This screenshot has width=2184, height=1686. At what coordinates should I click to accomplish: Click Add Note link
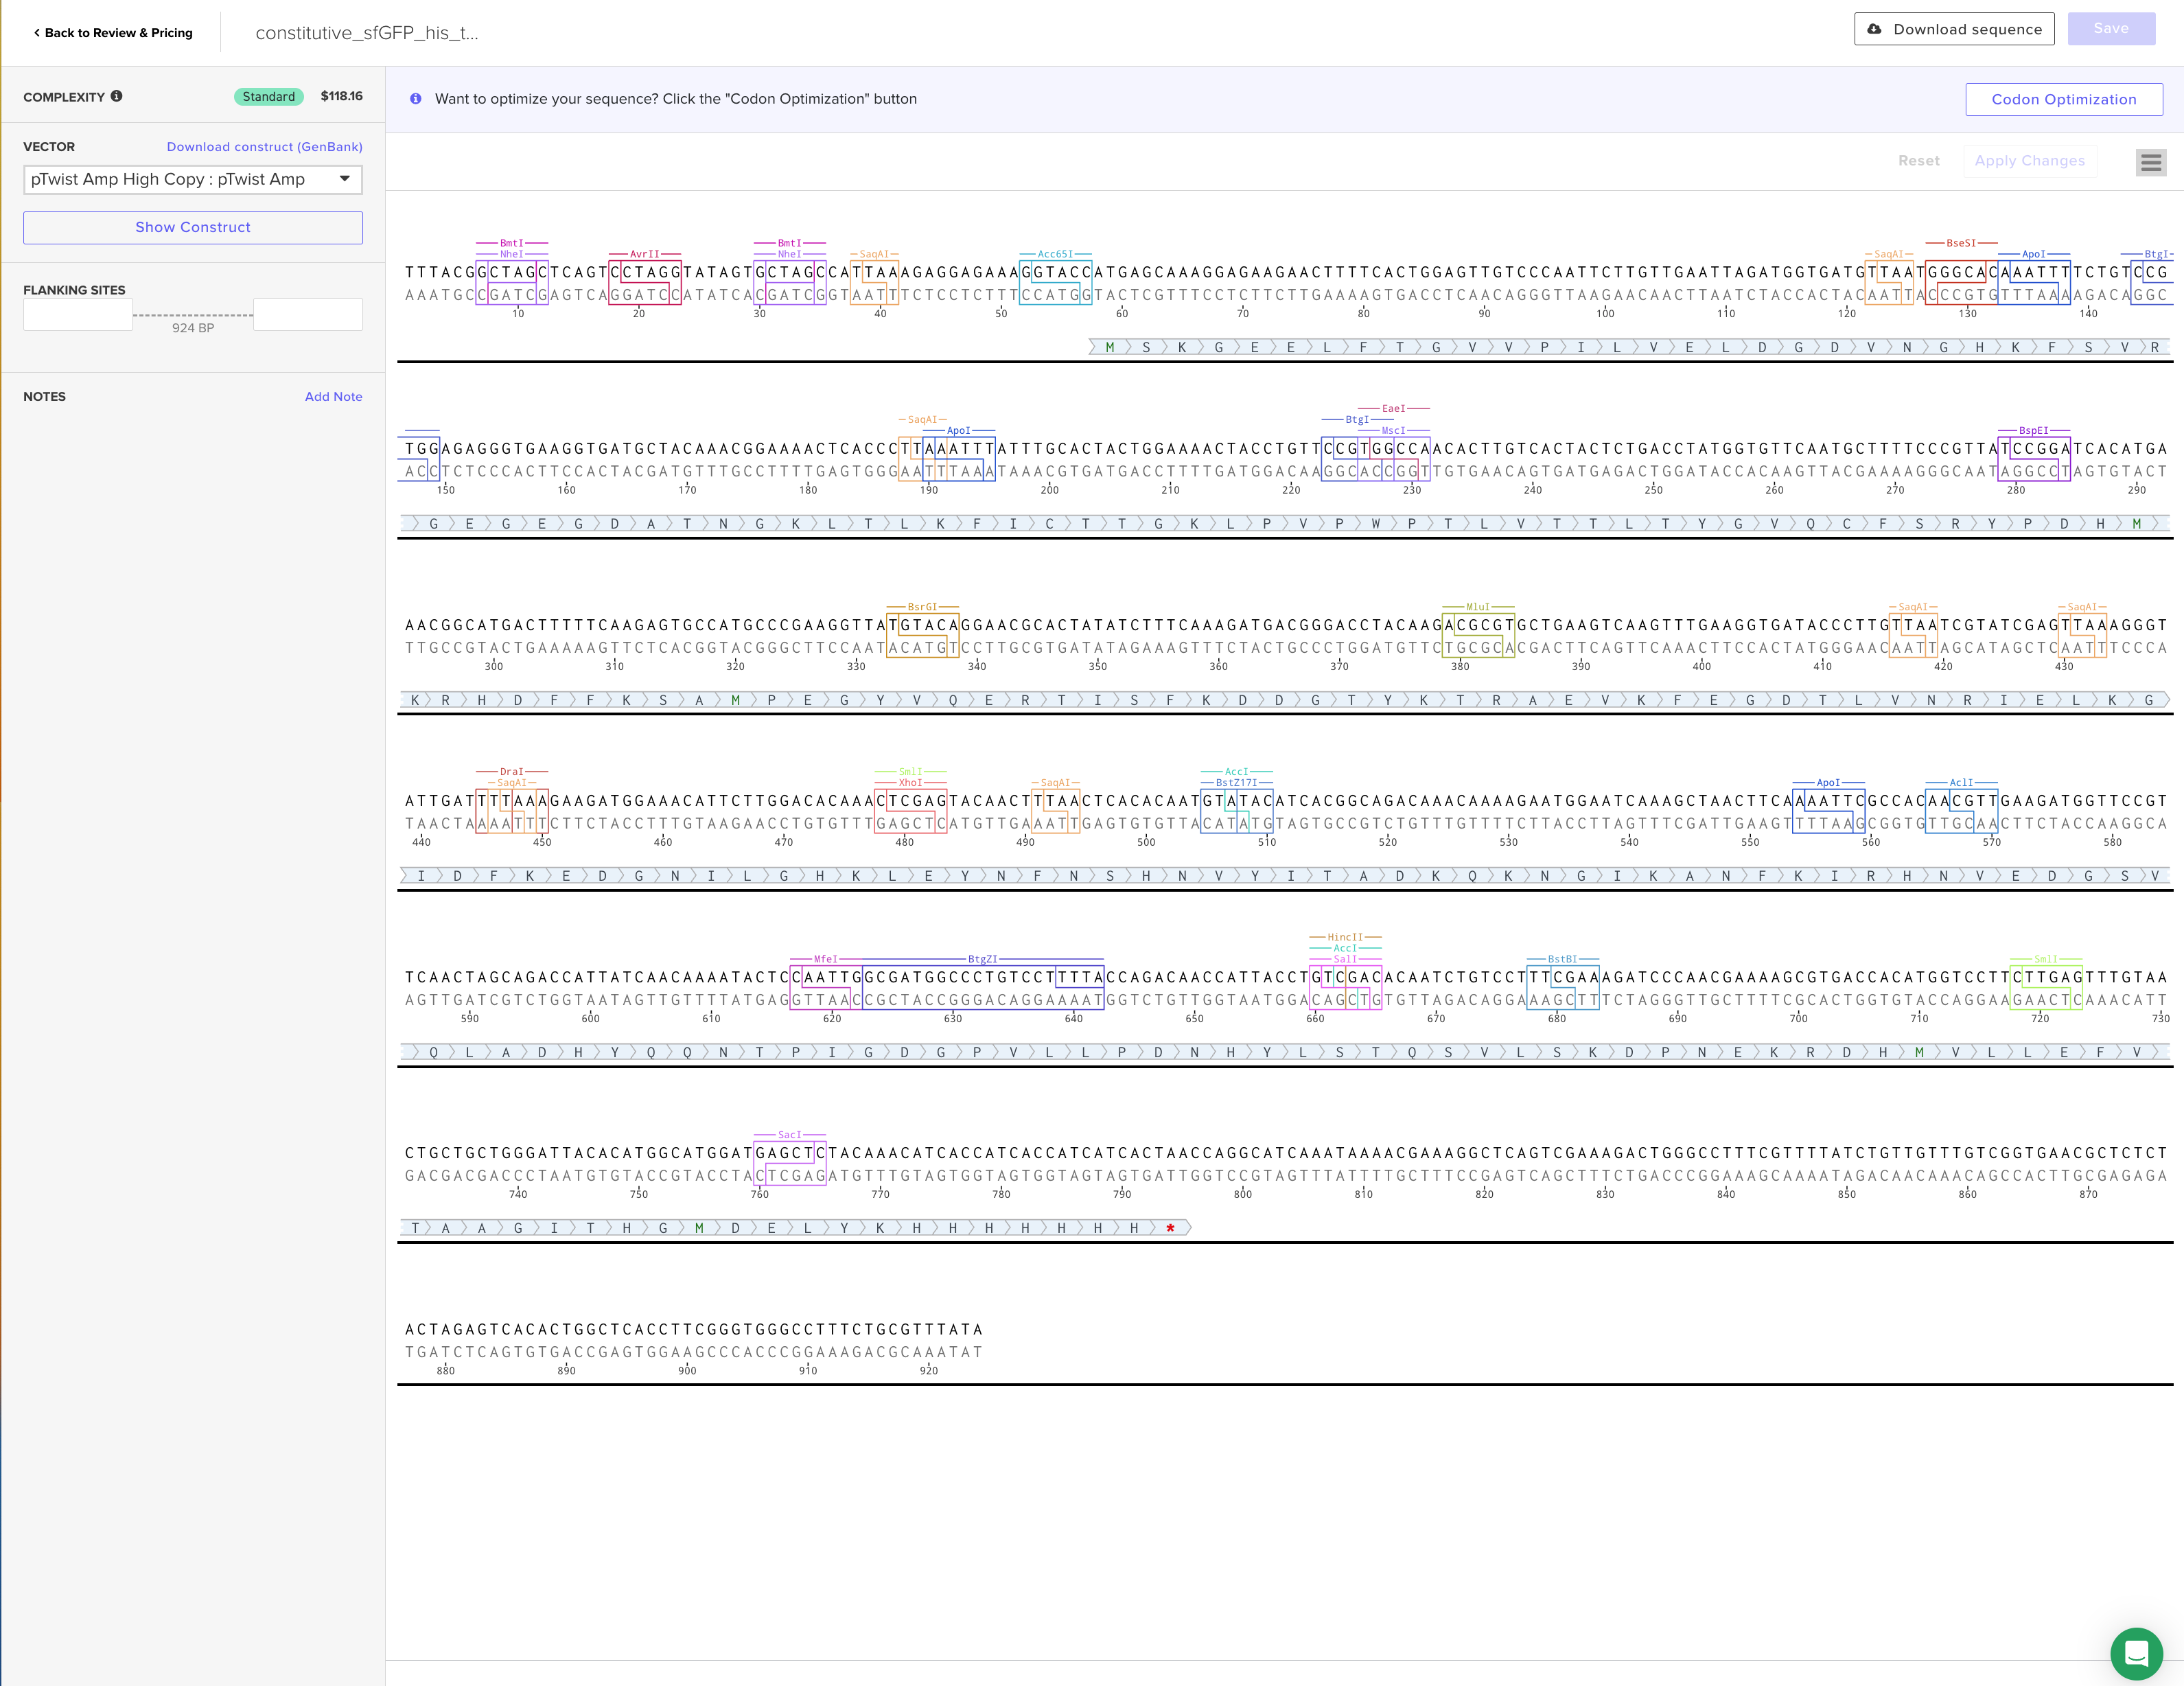click(333, 397)
